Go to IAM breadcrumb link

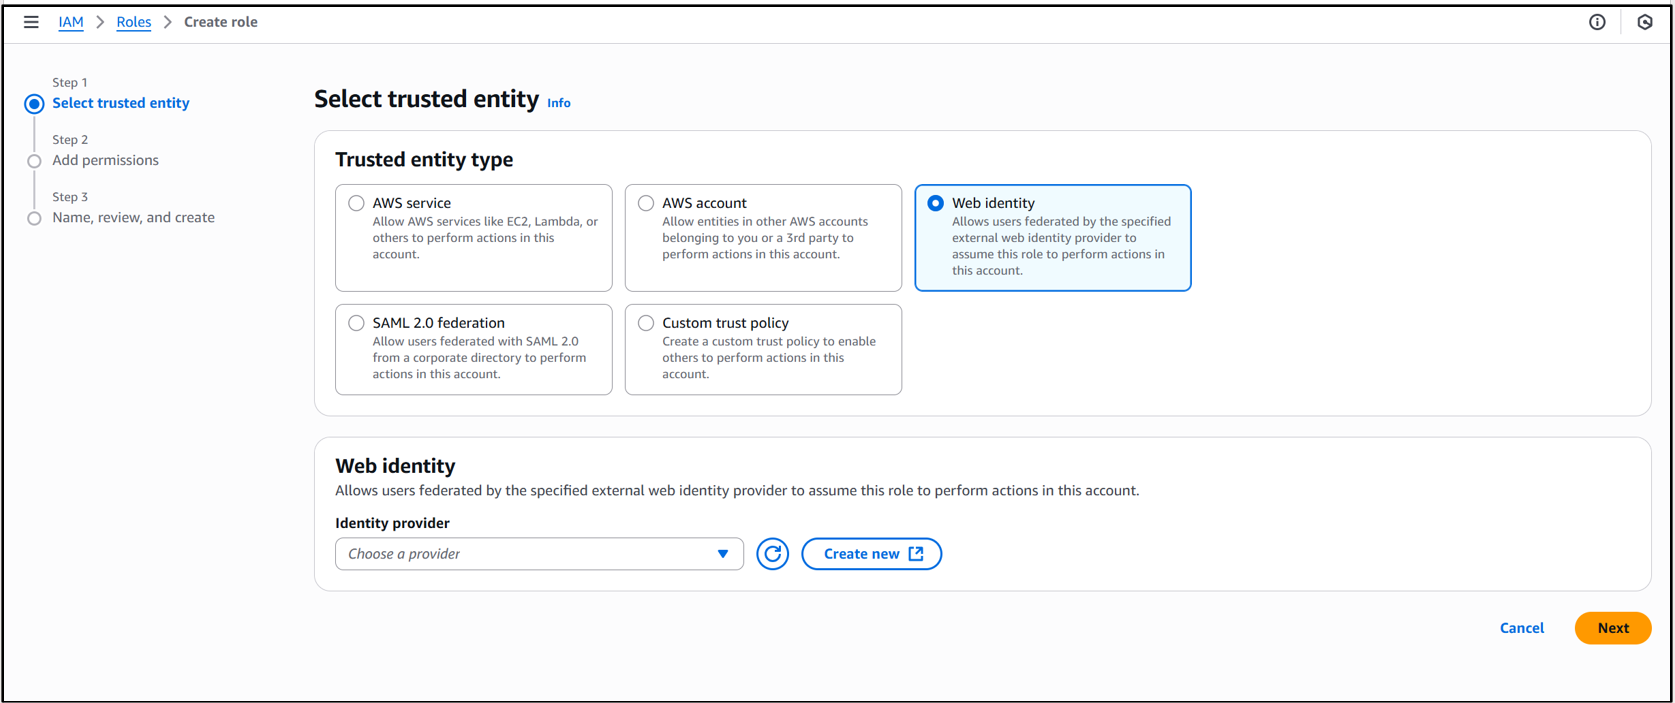[x=71, y=22]
